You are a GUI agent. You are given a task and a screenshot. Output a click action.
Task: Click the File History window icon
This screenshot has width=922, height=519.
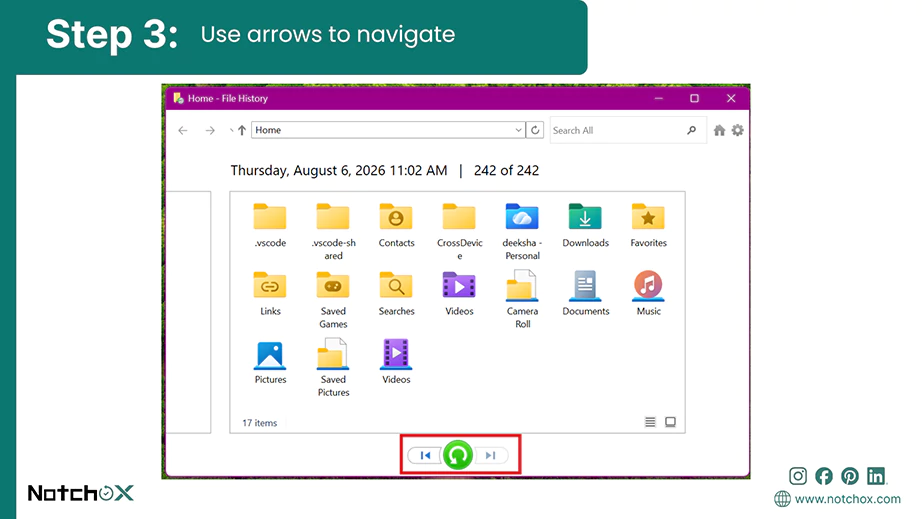(x=179, y=98)
